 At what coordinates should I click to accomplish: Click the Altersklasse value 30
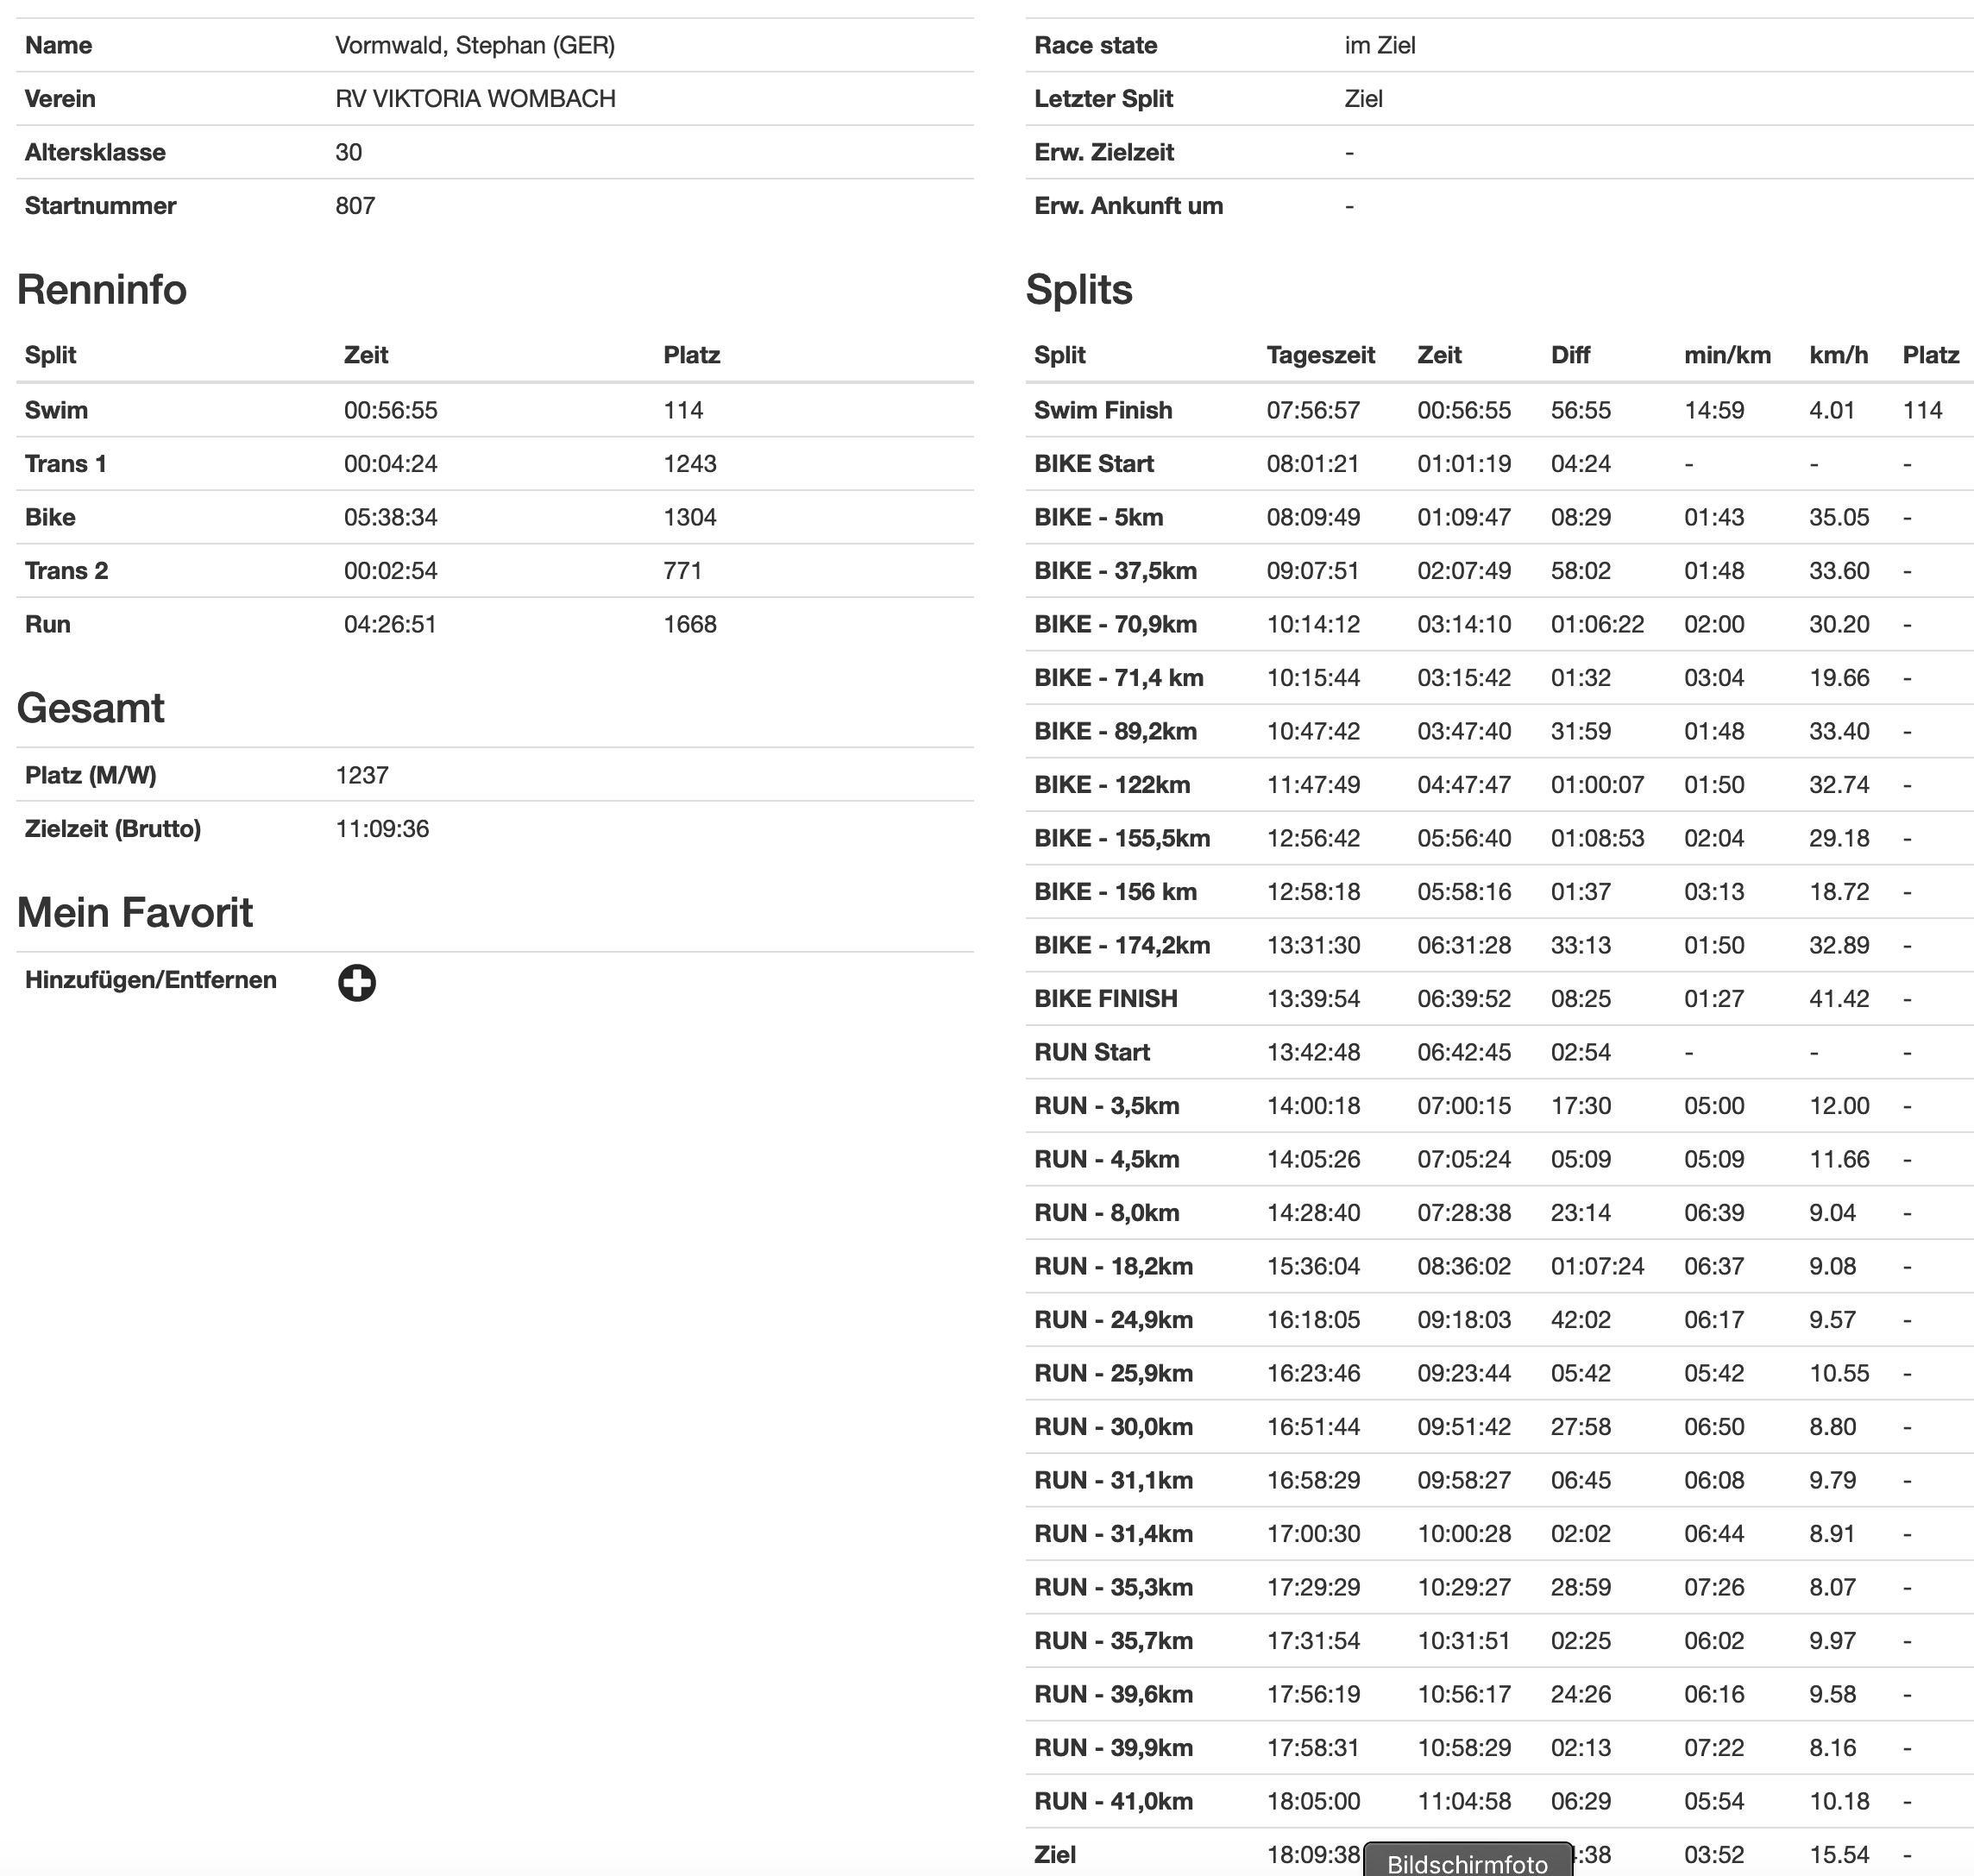click(348, 152)
